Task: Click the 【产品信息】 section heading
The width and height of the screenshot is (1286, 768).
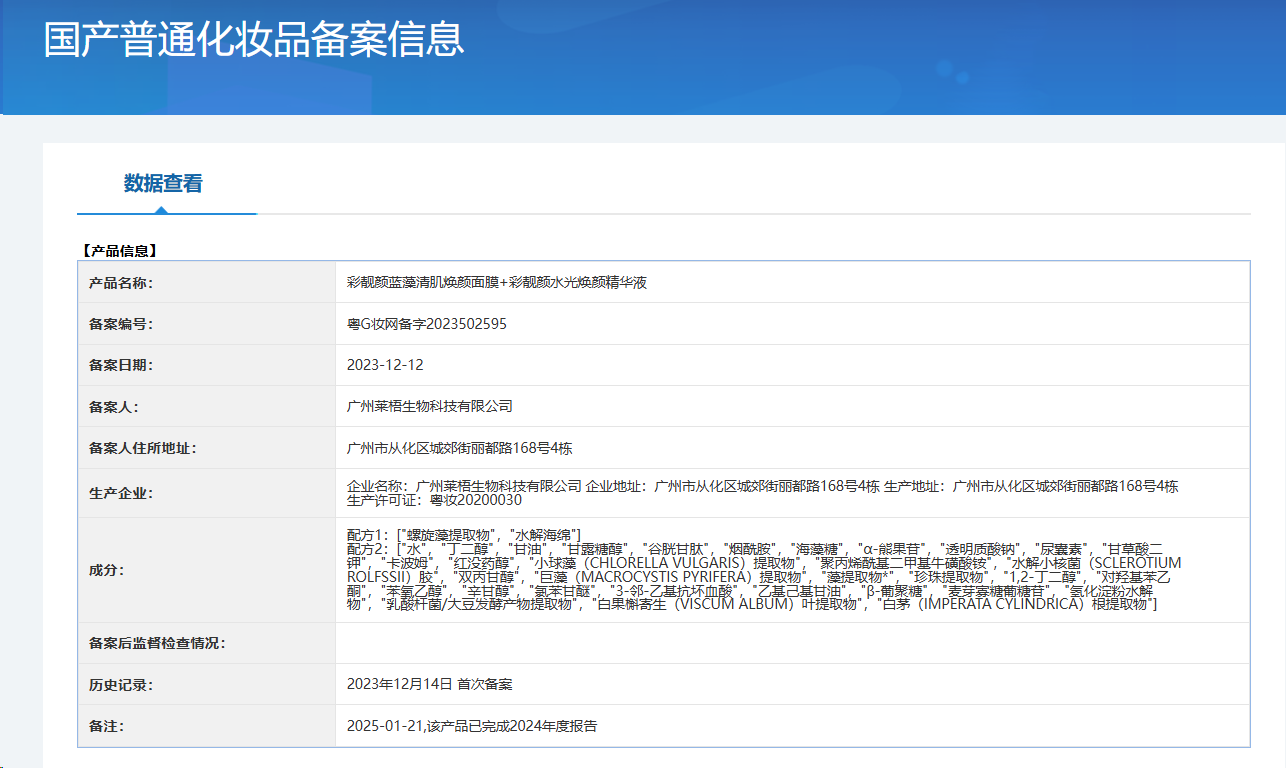Action: click(x=118, y=250)
